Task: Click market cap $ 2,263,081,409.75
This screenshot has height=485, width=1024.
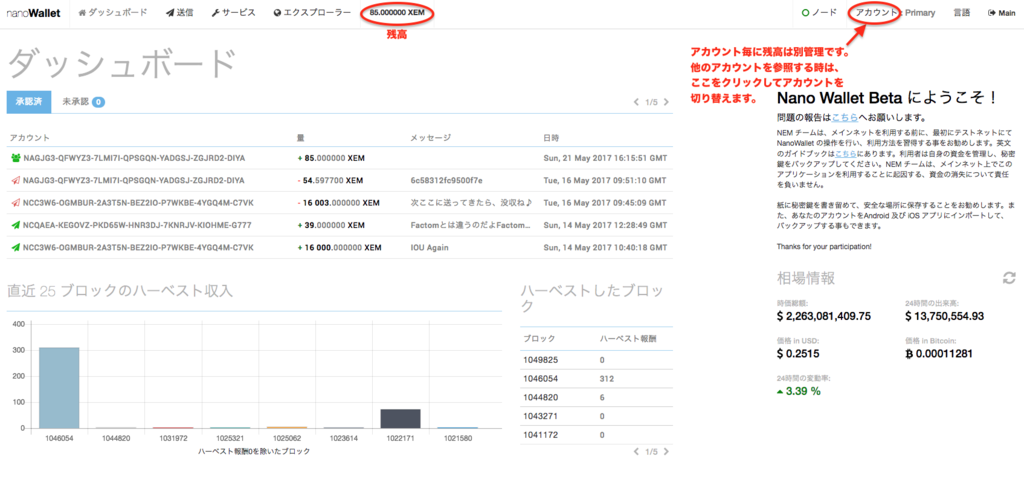Action: (x=824, y=317)
